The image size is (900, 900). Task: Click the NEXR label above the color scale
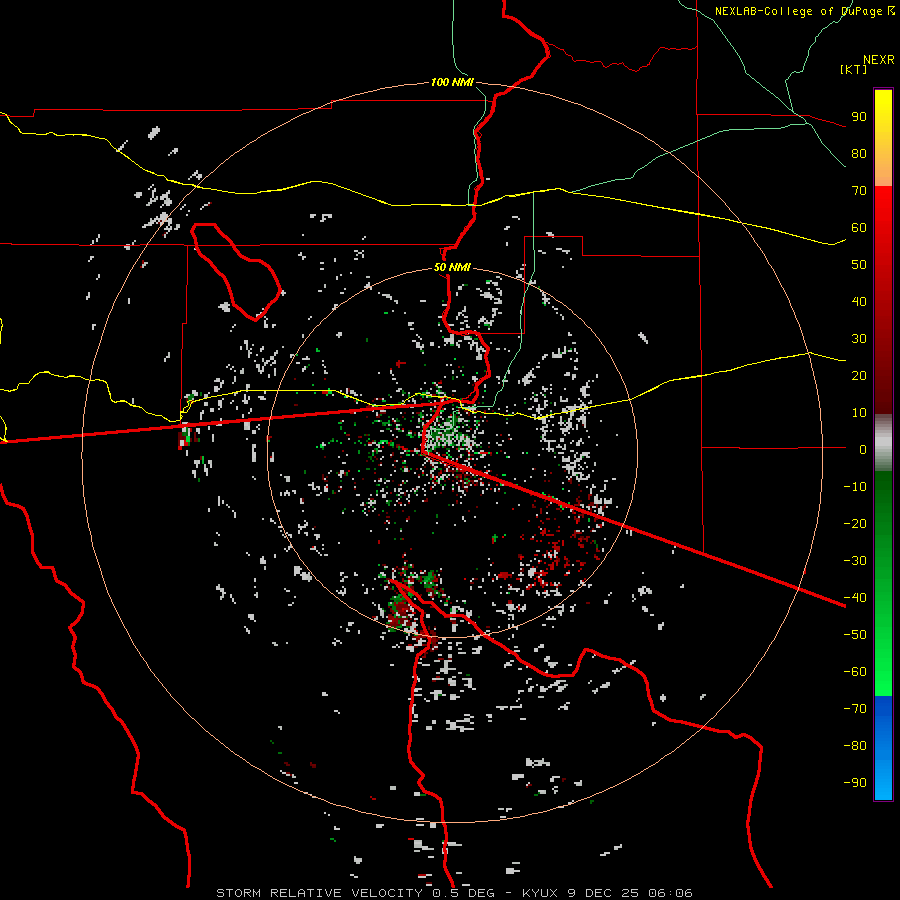(x=879, y=60)
